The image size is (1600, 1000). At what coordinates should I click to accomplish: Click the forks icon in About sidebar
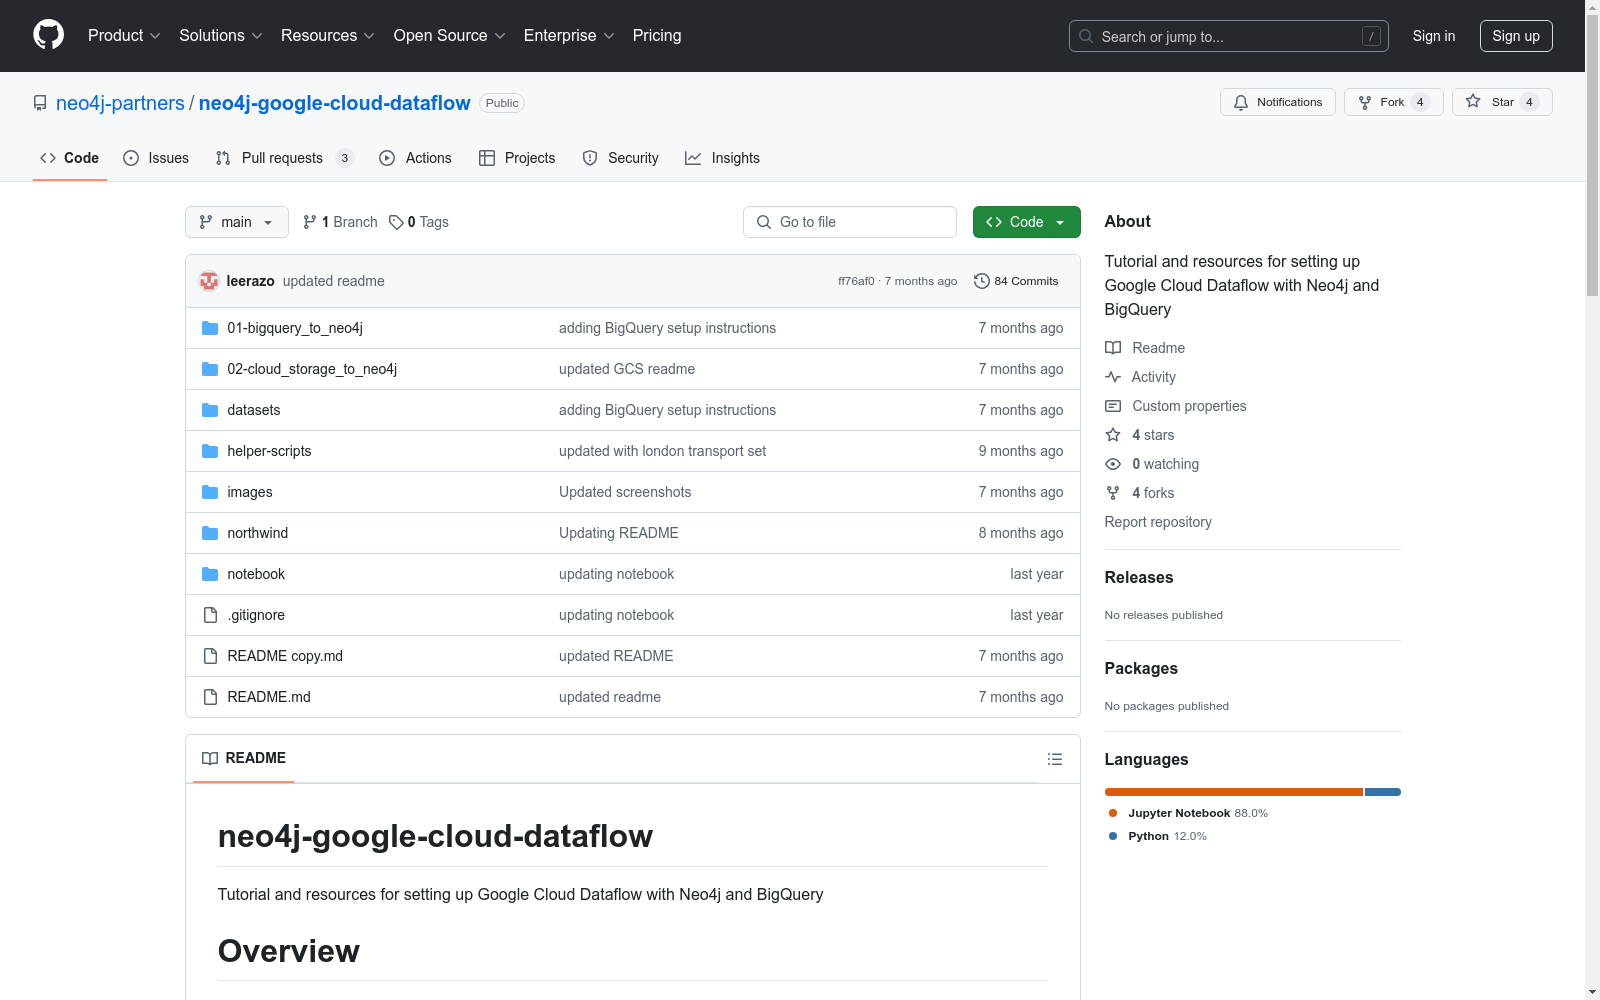(1113, 493)
